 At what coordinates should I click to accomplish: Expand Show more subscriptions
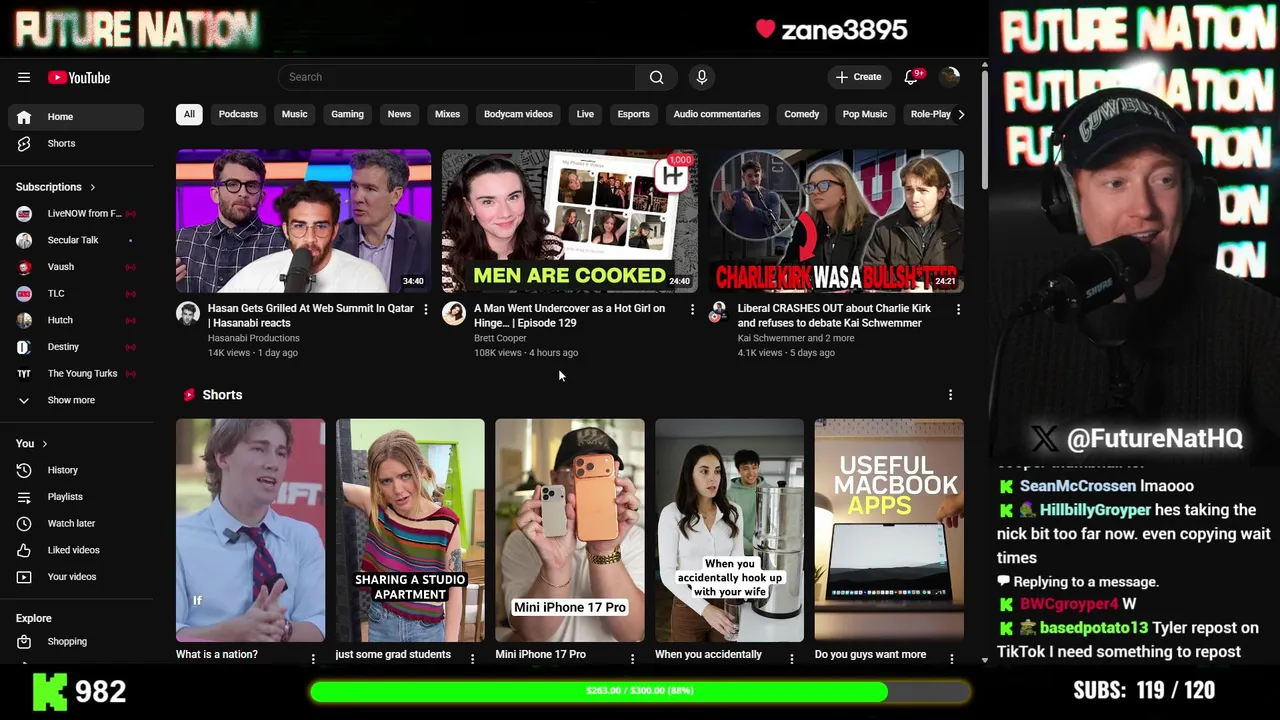(x=76, y=400)
